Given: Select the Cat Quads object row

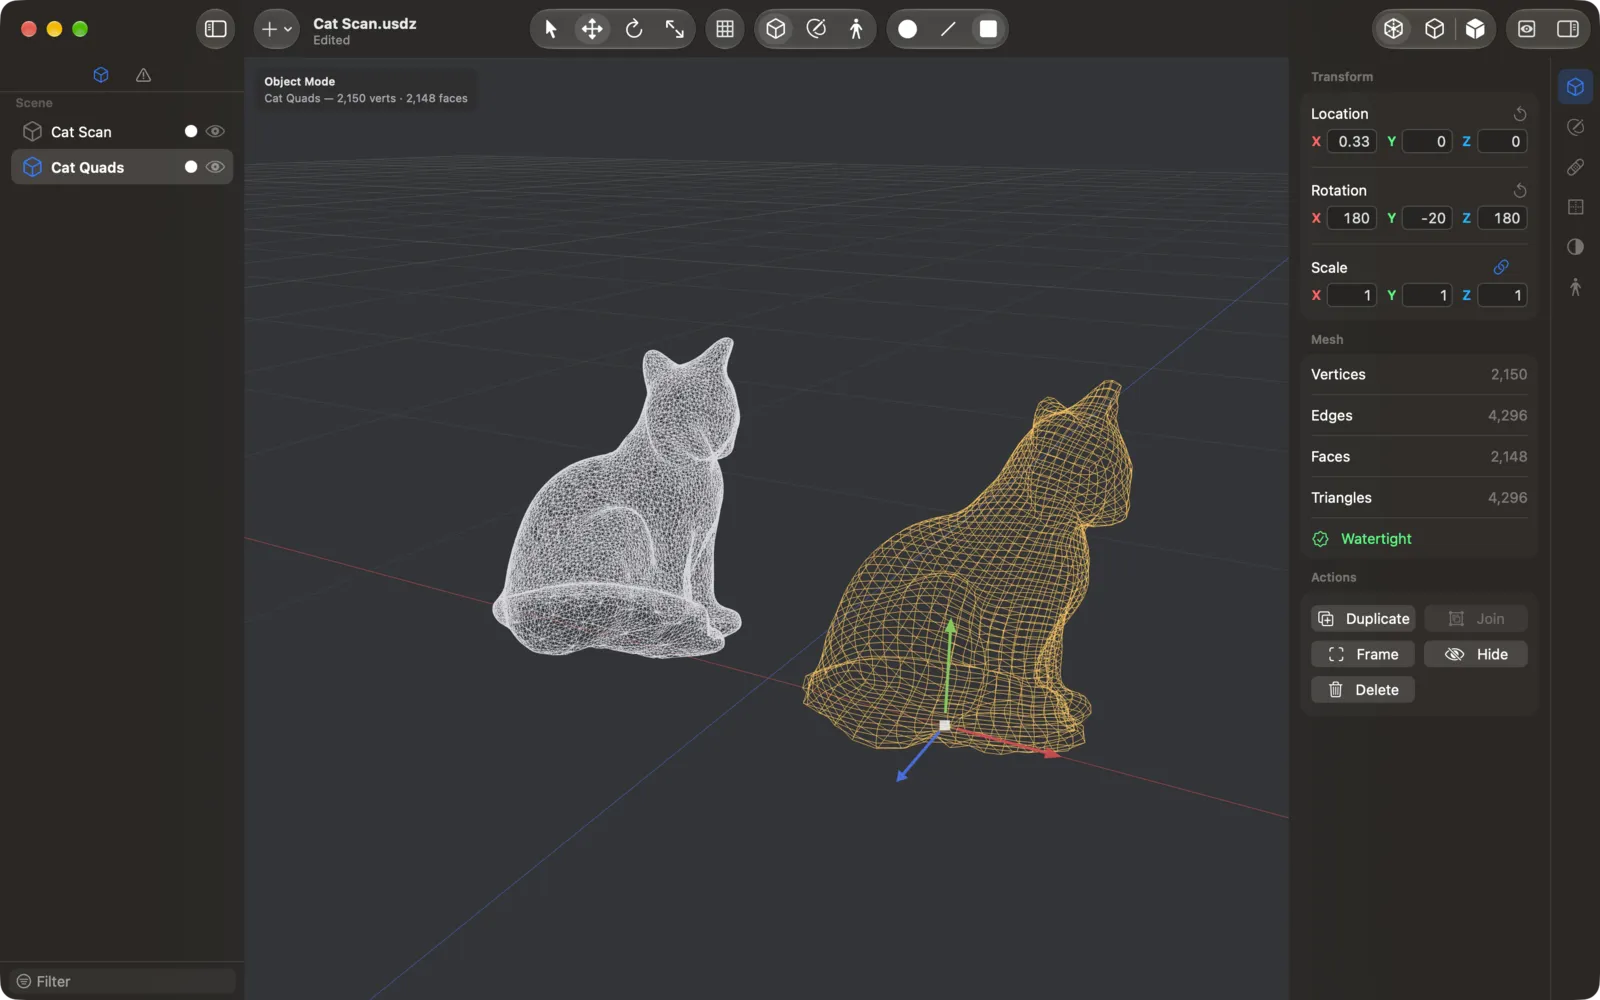Looking at the screenshot, I should pos(122,167).
